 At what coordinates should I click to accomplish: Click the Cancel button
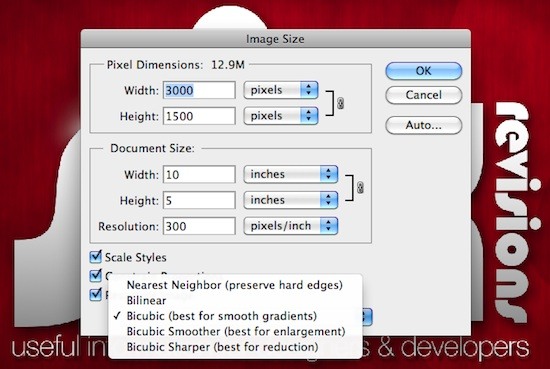point(423,95)
